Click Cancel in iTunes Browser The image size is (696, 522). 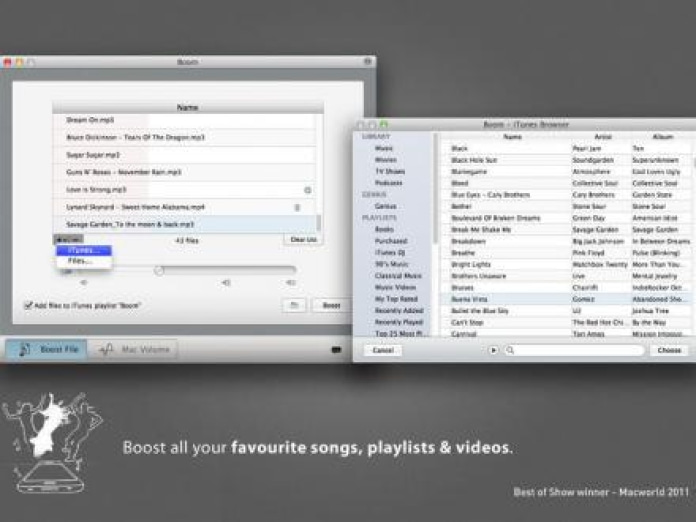pos(383,350)
